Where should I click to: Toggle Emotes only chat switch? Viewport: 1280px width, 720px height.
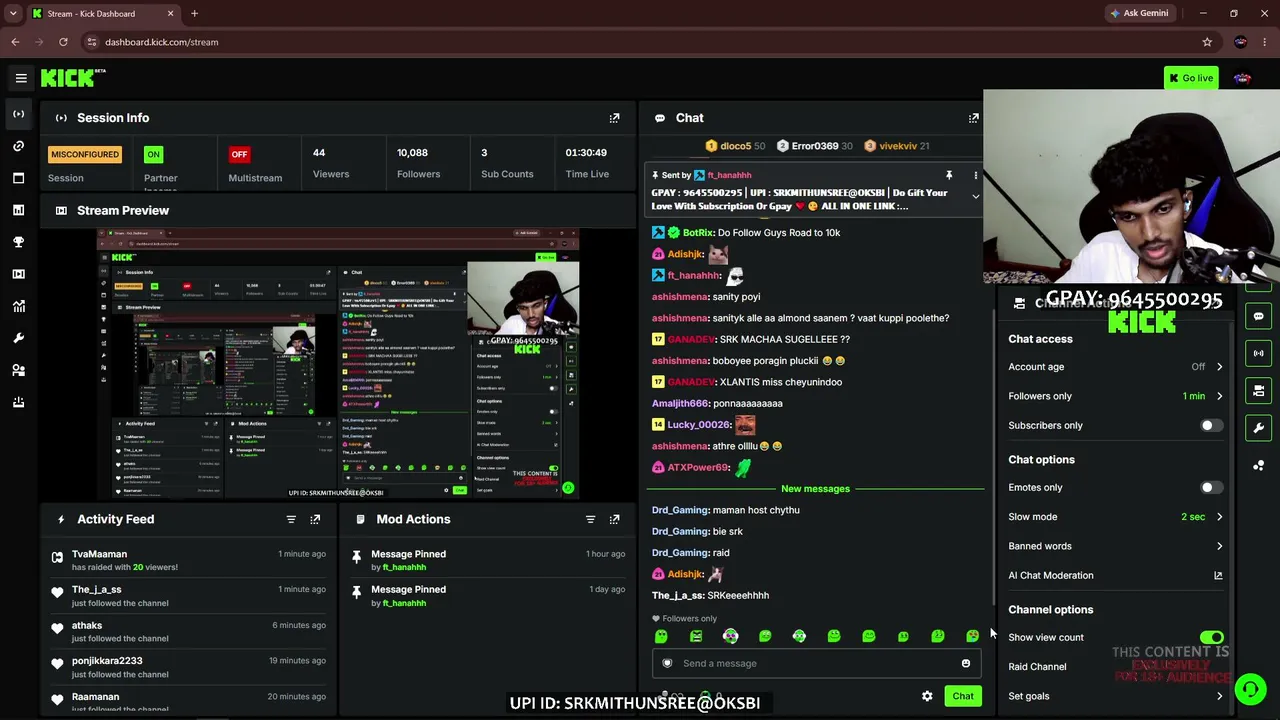click(x=1211, y=487)
